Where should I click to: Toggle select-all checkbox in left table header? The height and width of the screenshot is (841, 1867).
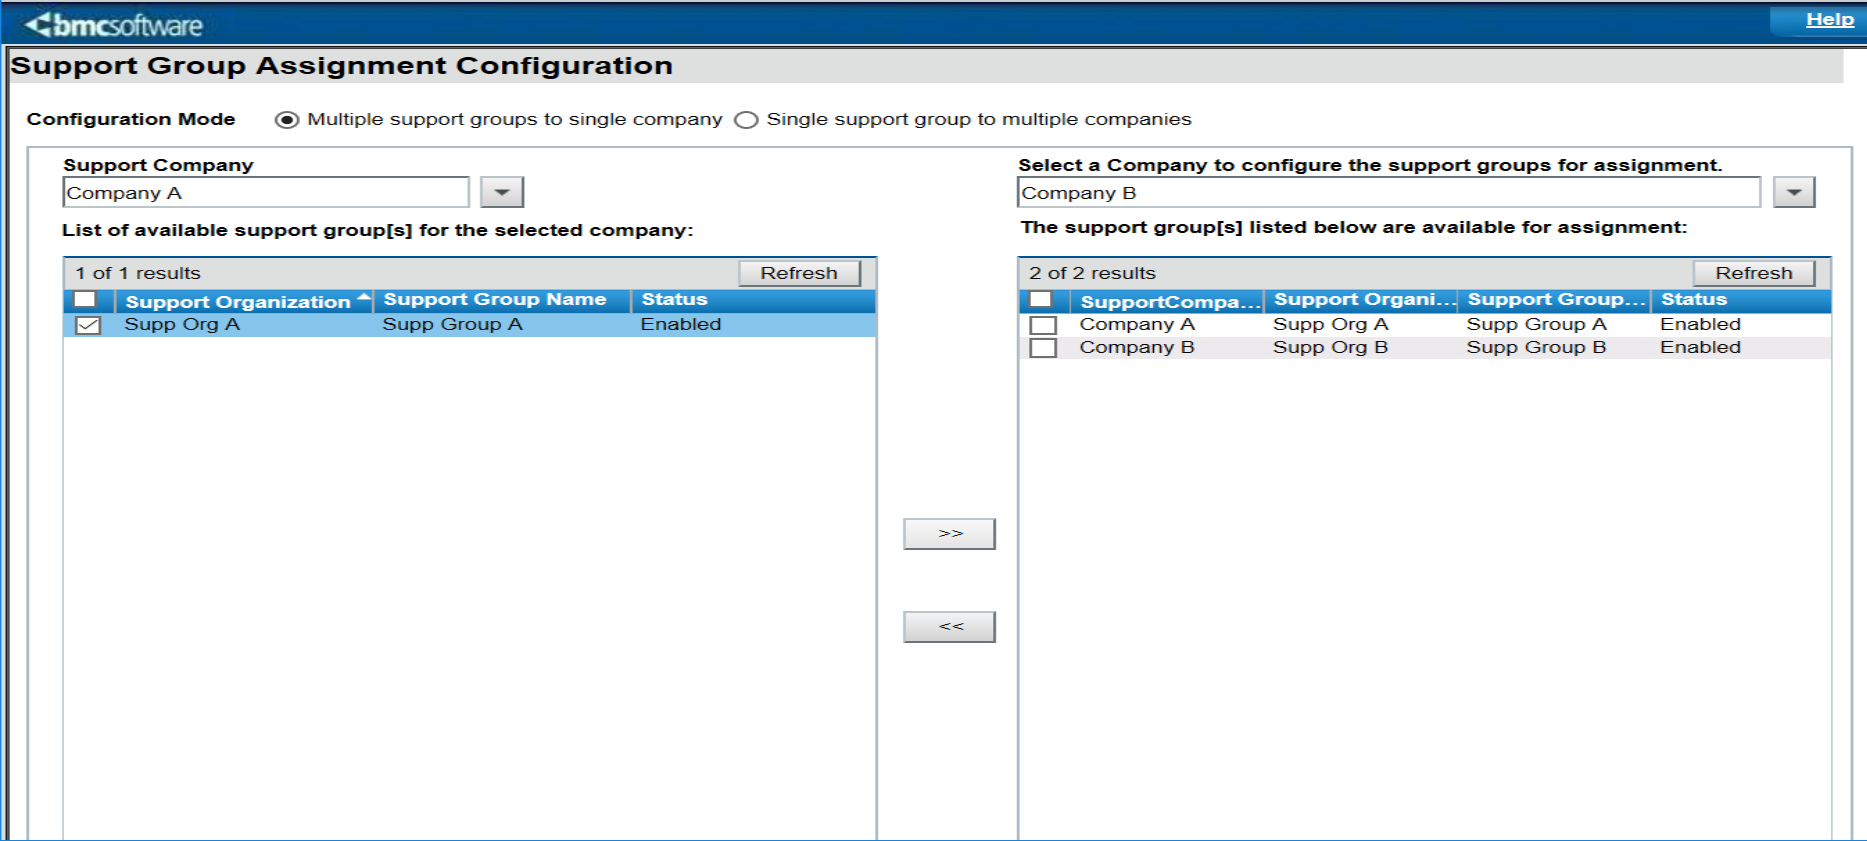(x=85, y=300)
